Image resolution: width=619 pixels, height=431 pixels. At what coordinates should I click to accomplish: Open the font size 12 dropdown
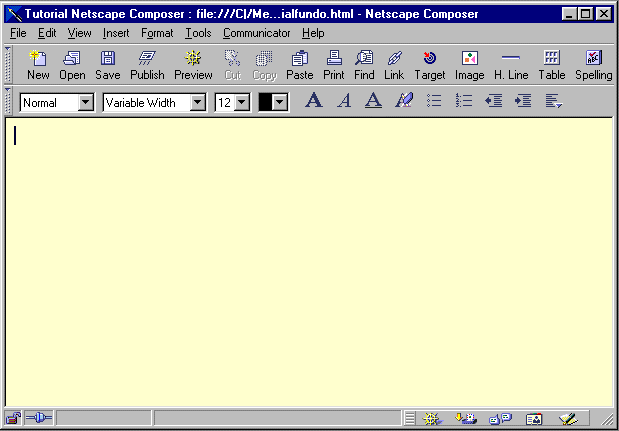[241, 102]
